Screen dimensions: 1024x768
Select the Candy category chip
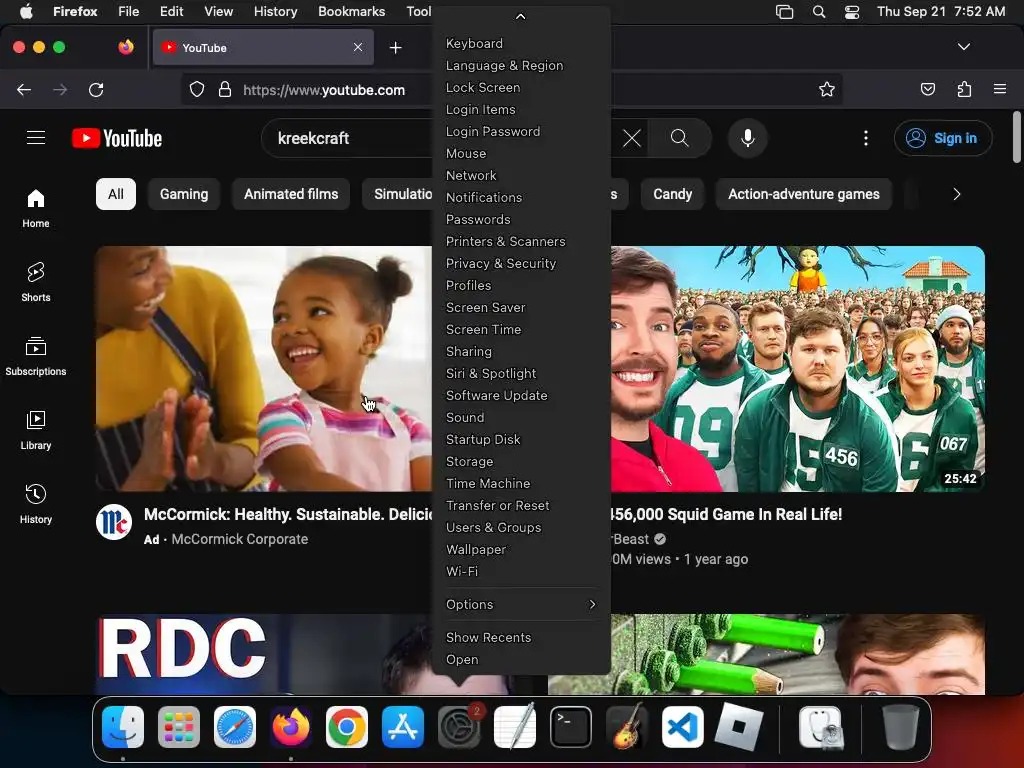672,194
